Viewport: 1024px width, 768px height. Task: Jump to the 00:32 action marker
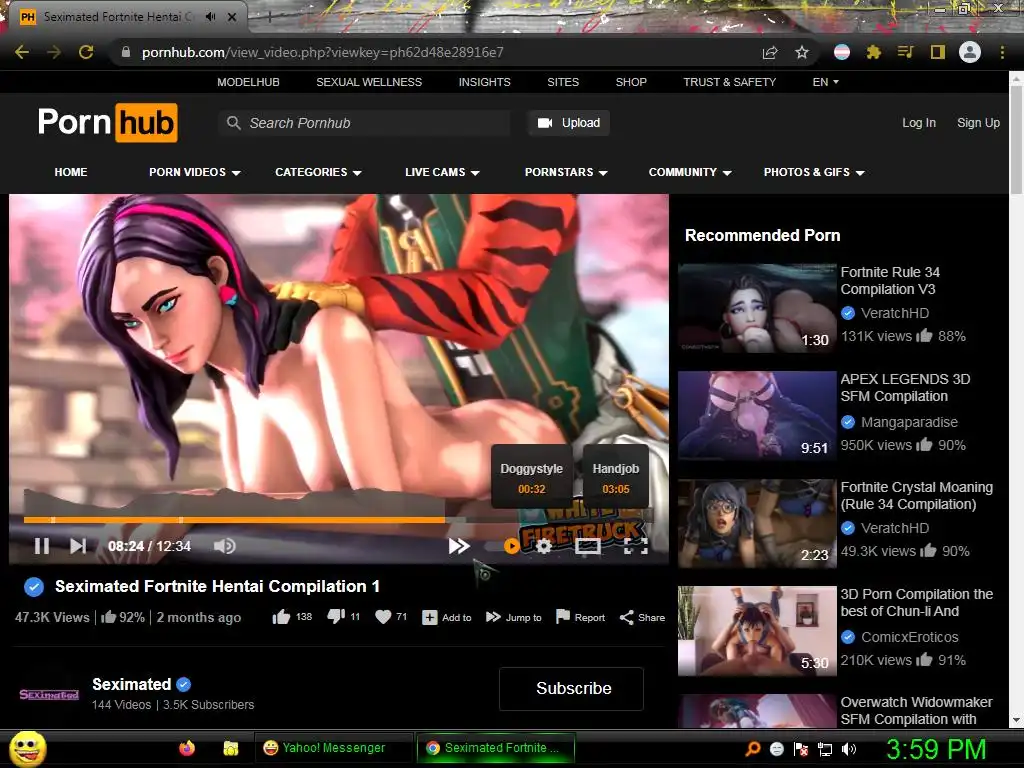tap(532, 478)
